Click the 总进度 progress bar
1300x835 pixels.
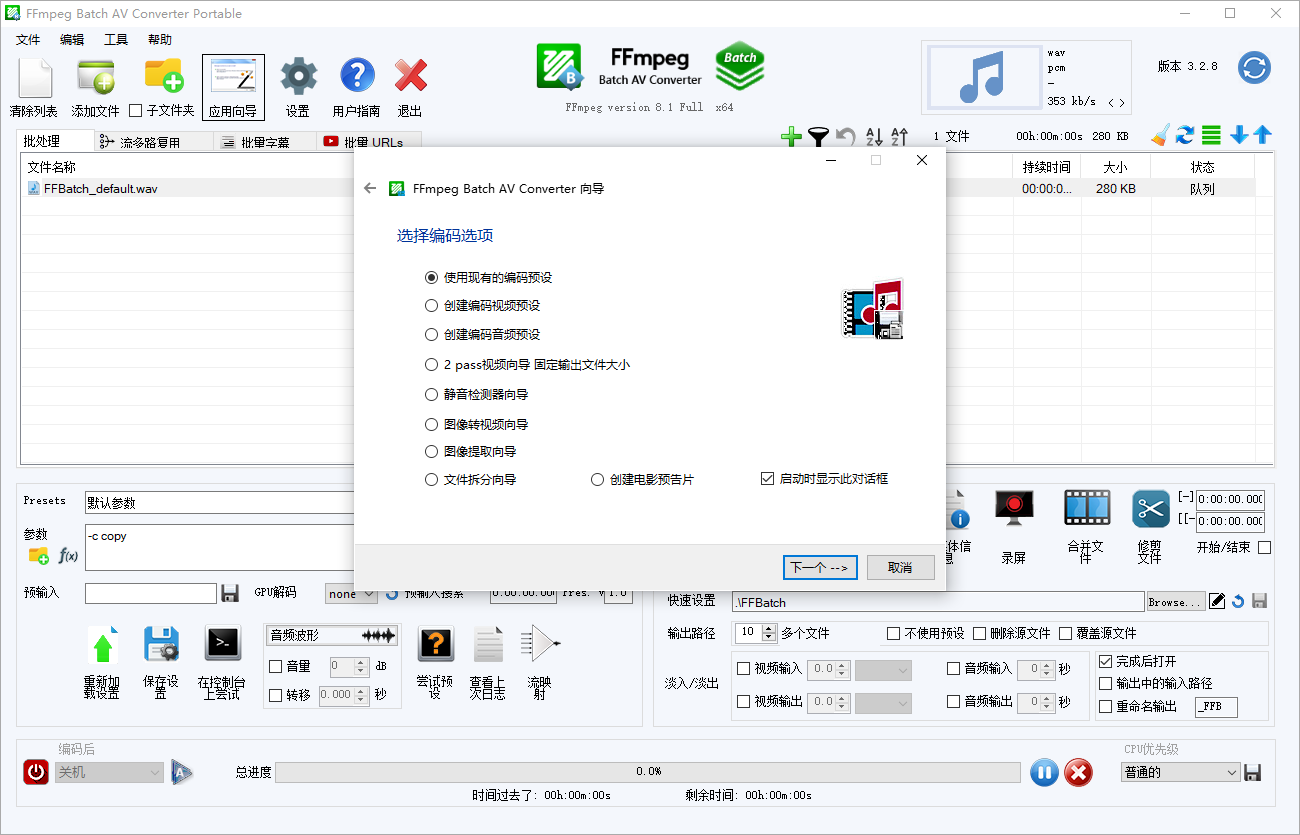click(648, 771)
